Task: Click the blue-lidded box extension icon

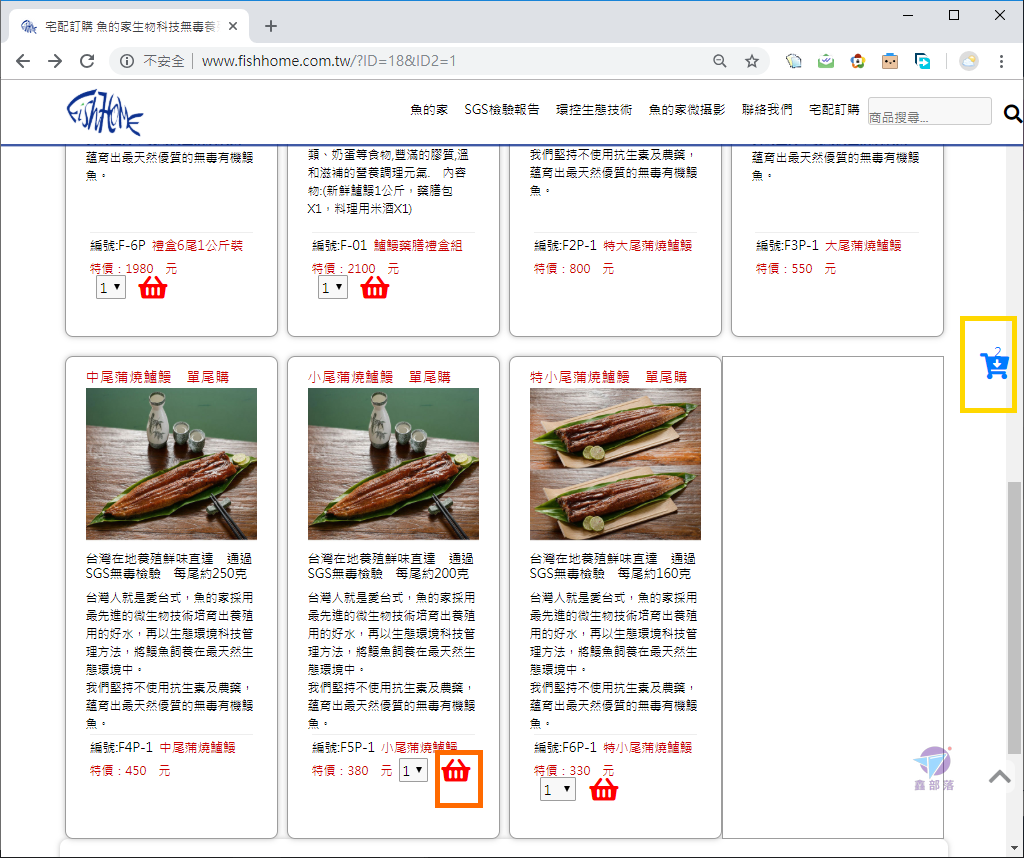Action: pyautogui.click(x=889, y=61)
